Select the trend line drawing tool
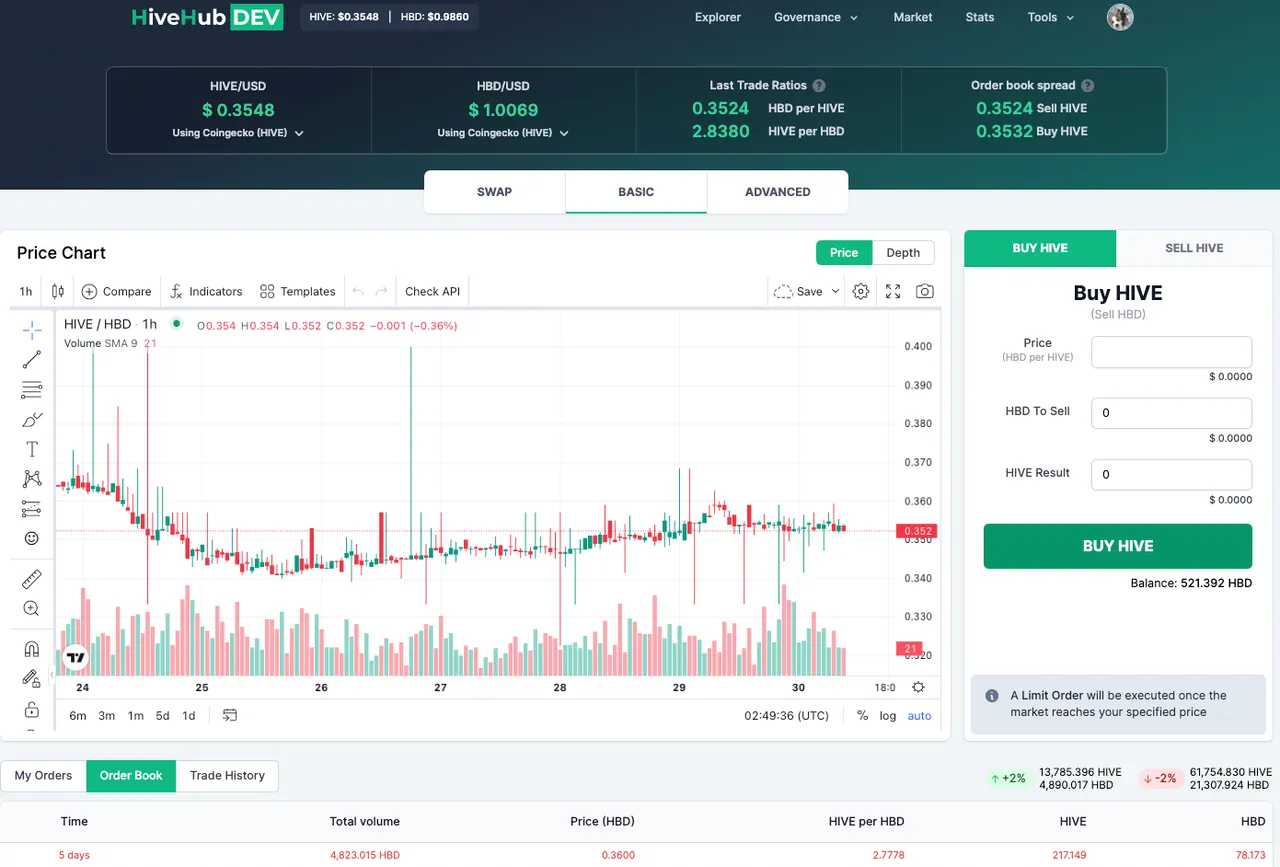 tap(32, 360)
